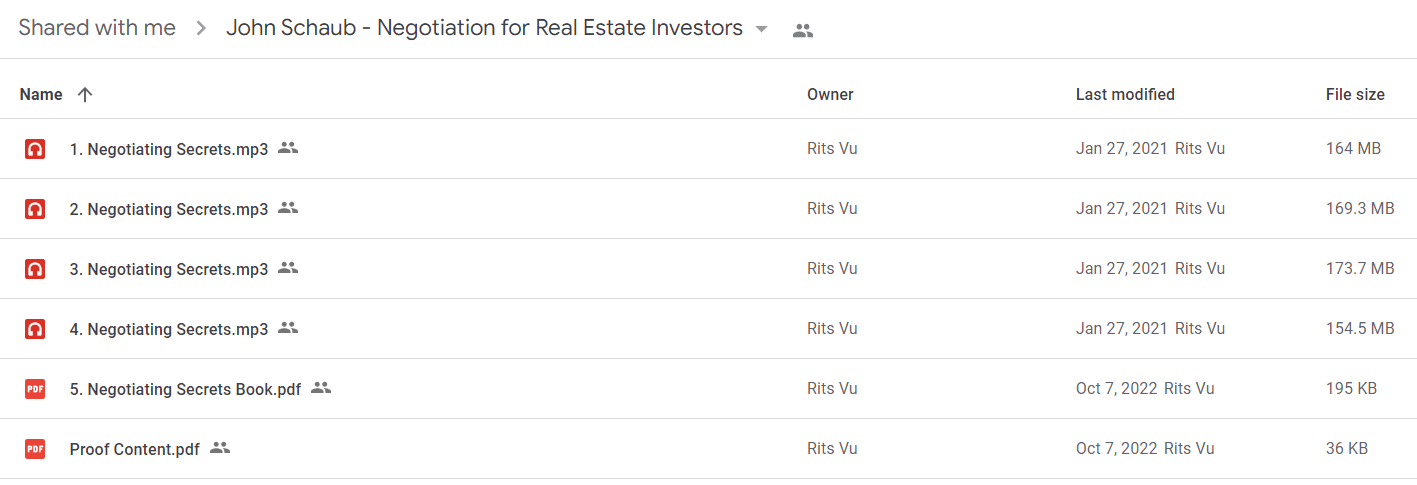Click Last modified column header
The width and height of the screenshot is (1417, 485).
click(1125, 94)
